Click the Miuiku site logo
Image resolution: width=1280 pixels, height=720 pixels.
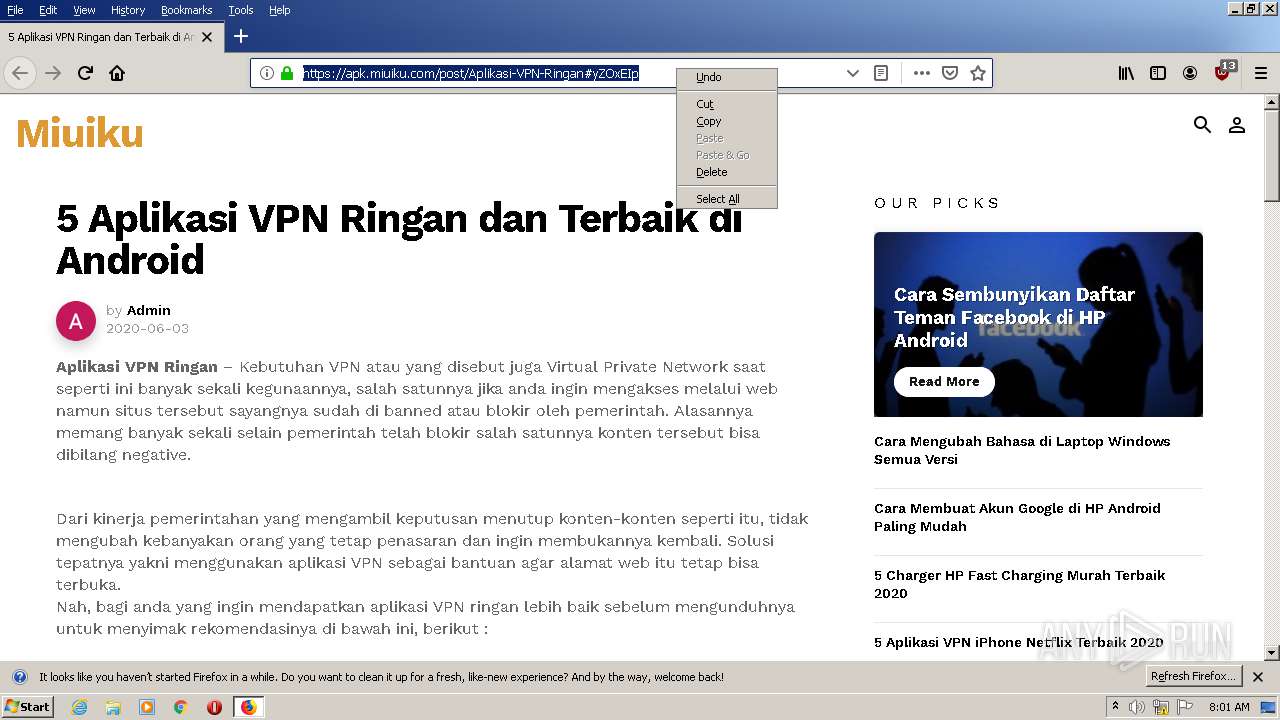point(80,133)
